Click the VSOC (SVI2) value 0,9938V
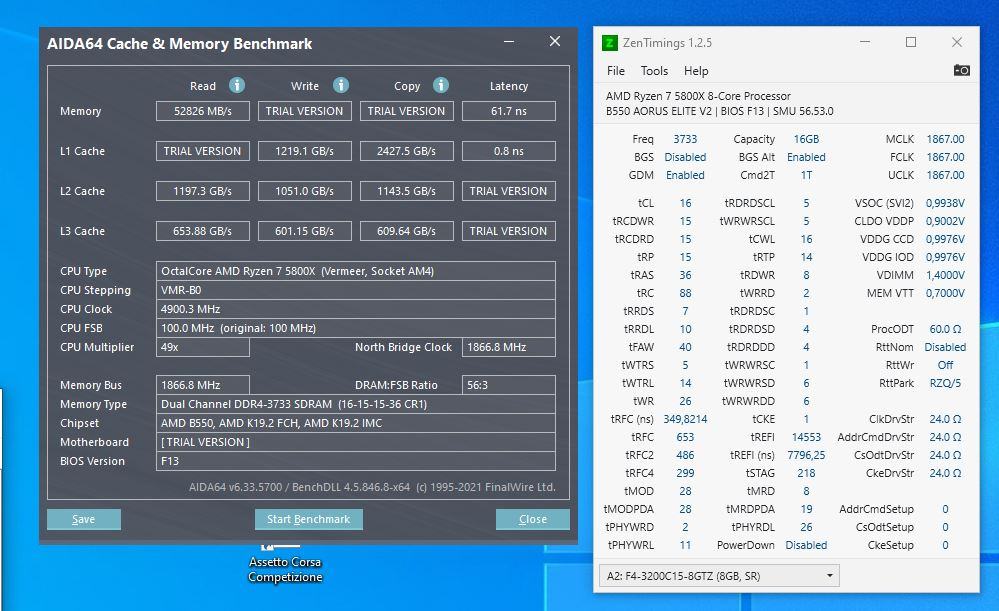Screen dimensions: 999x611 pos(945,203)
